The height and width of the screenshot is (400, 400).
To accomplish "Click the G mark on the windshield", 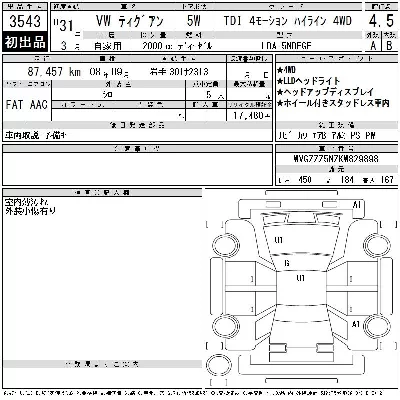I will (x=287, y=263).
